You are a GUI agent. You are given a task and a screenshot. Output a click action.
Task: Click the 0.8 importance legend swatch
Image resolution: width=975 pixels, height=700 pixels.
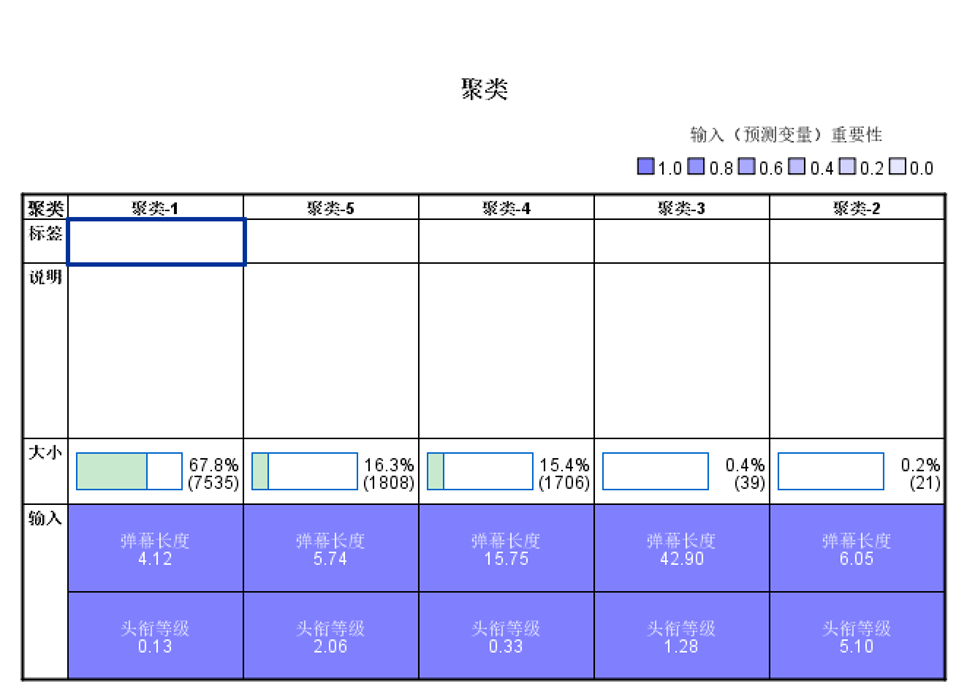click(x=696, y=167)
